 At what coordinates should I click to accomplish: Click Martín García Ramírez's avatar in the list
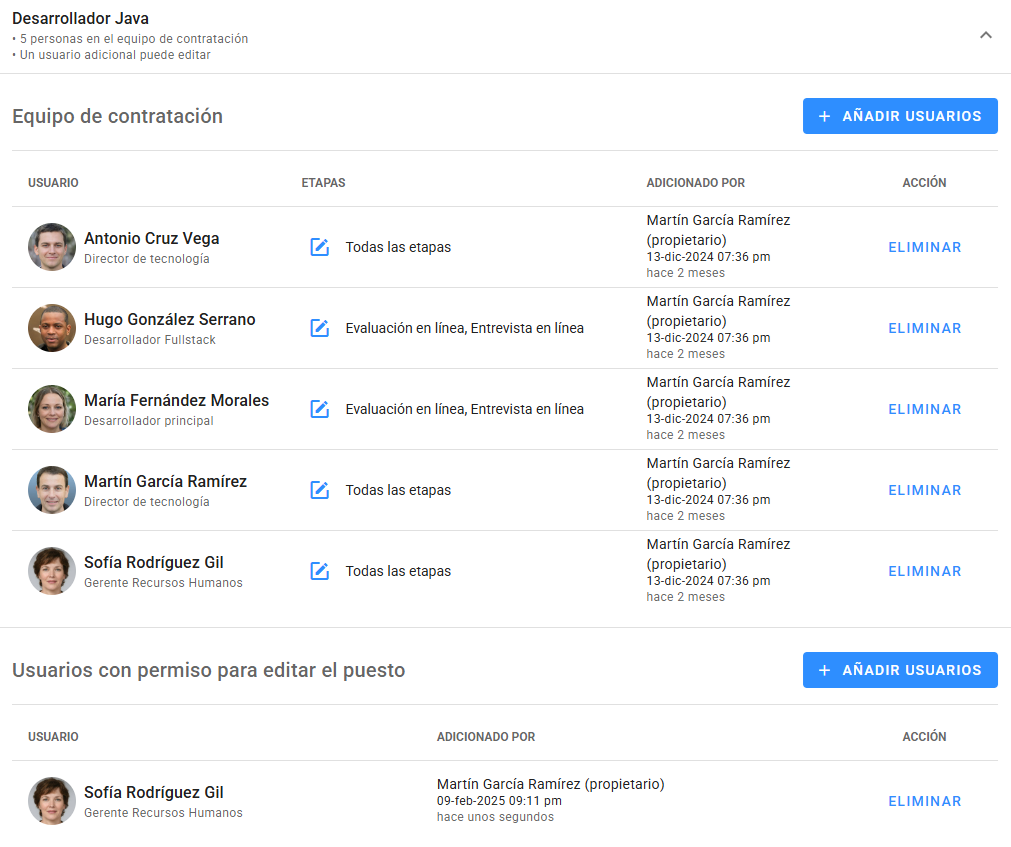52,490
